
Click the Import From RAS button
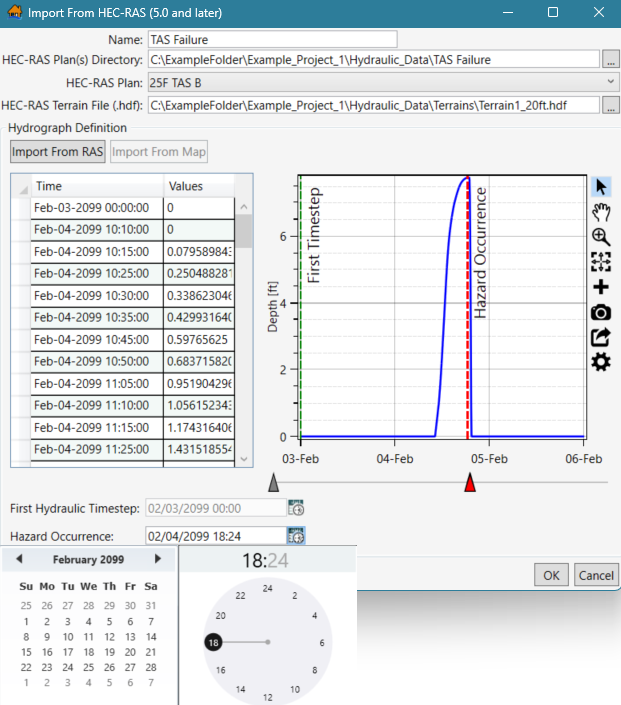pos(58,152)
